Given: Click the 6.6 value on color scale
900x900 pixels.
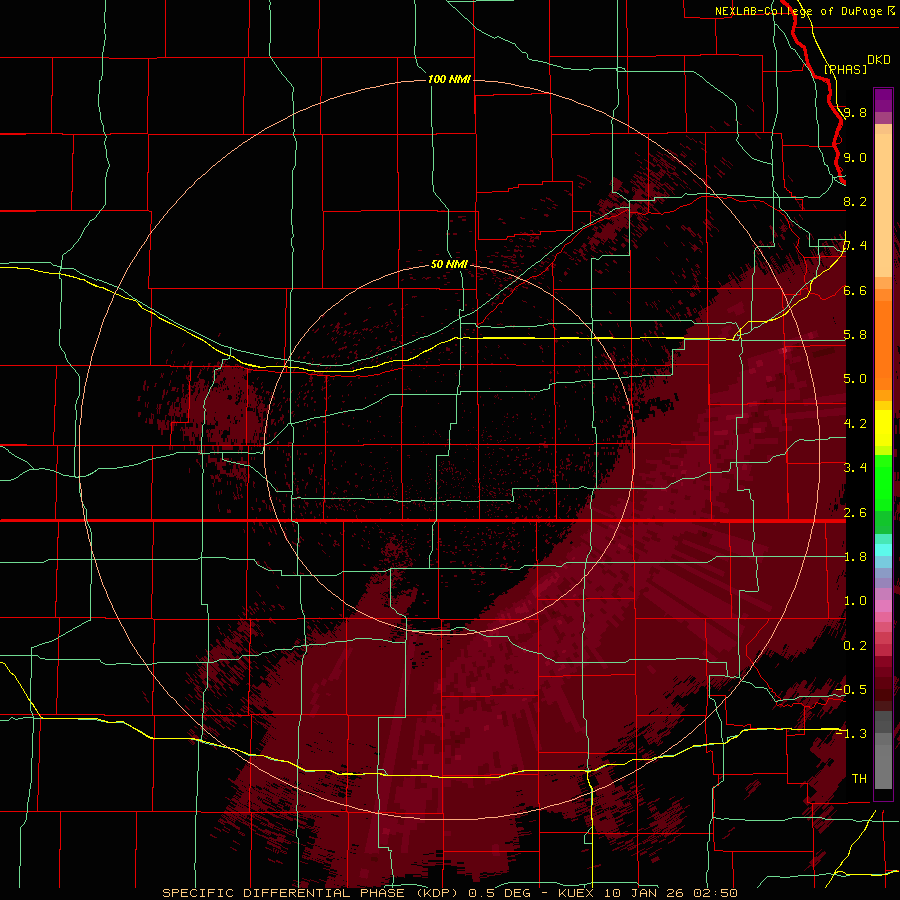Looking at the screenshot, I should click(855, 290).
